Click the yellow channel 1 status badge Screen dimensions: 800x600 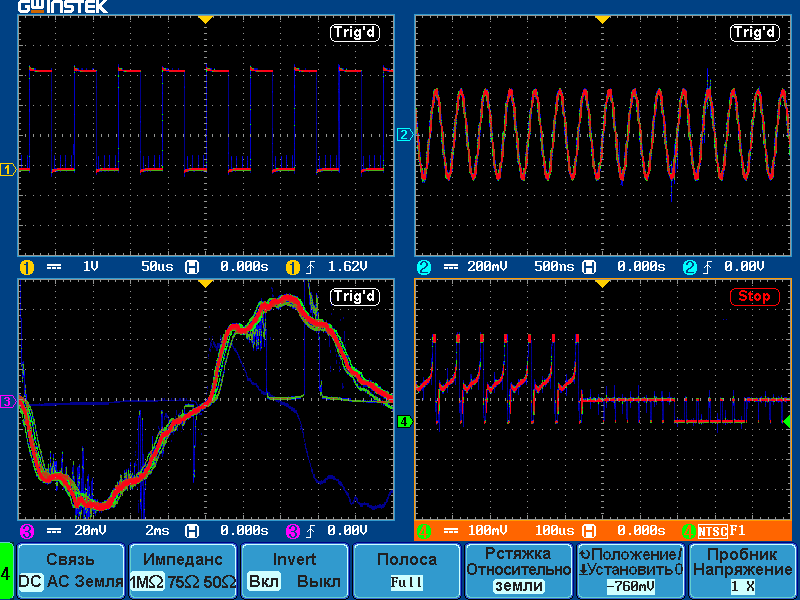[26, 267]
